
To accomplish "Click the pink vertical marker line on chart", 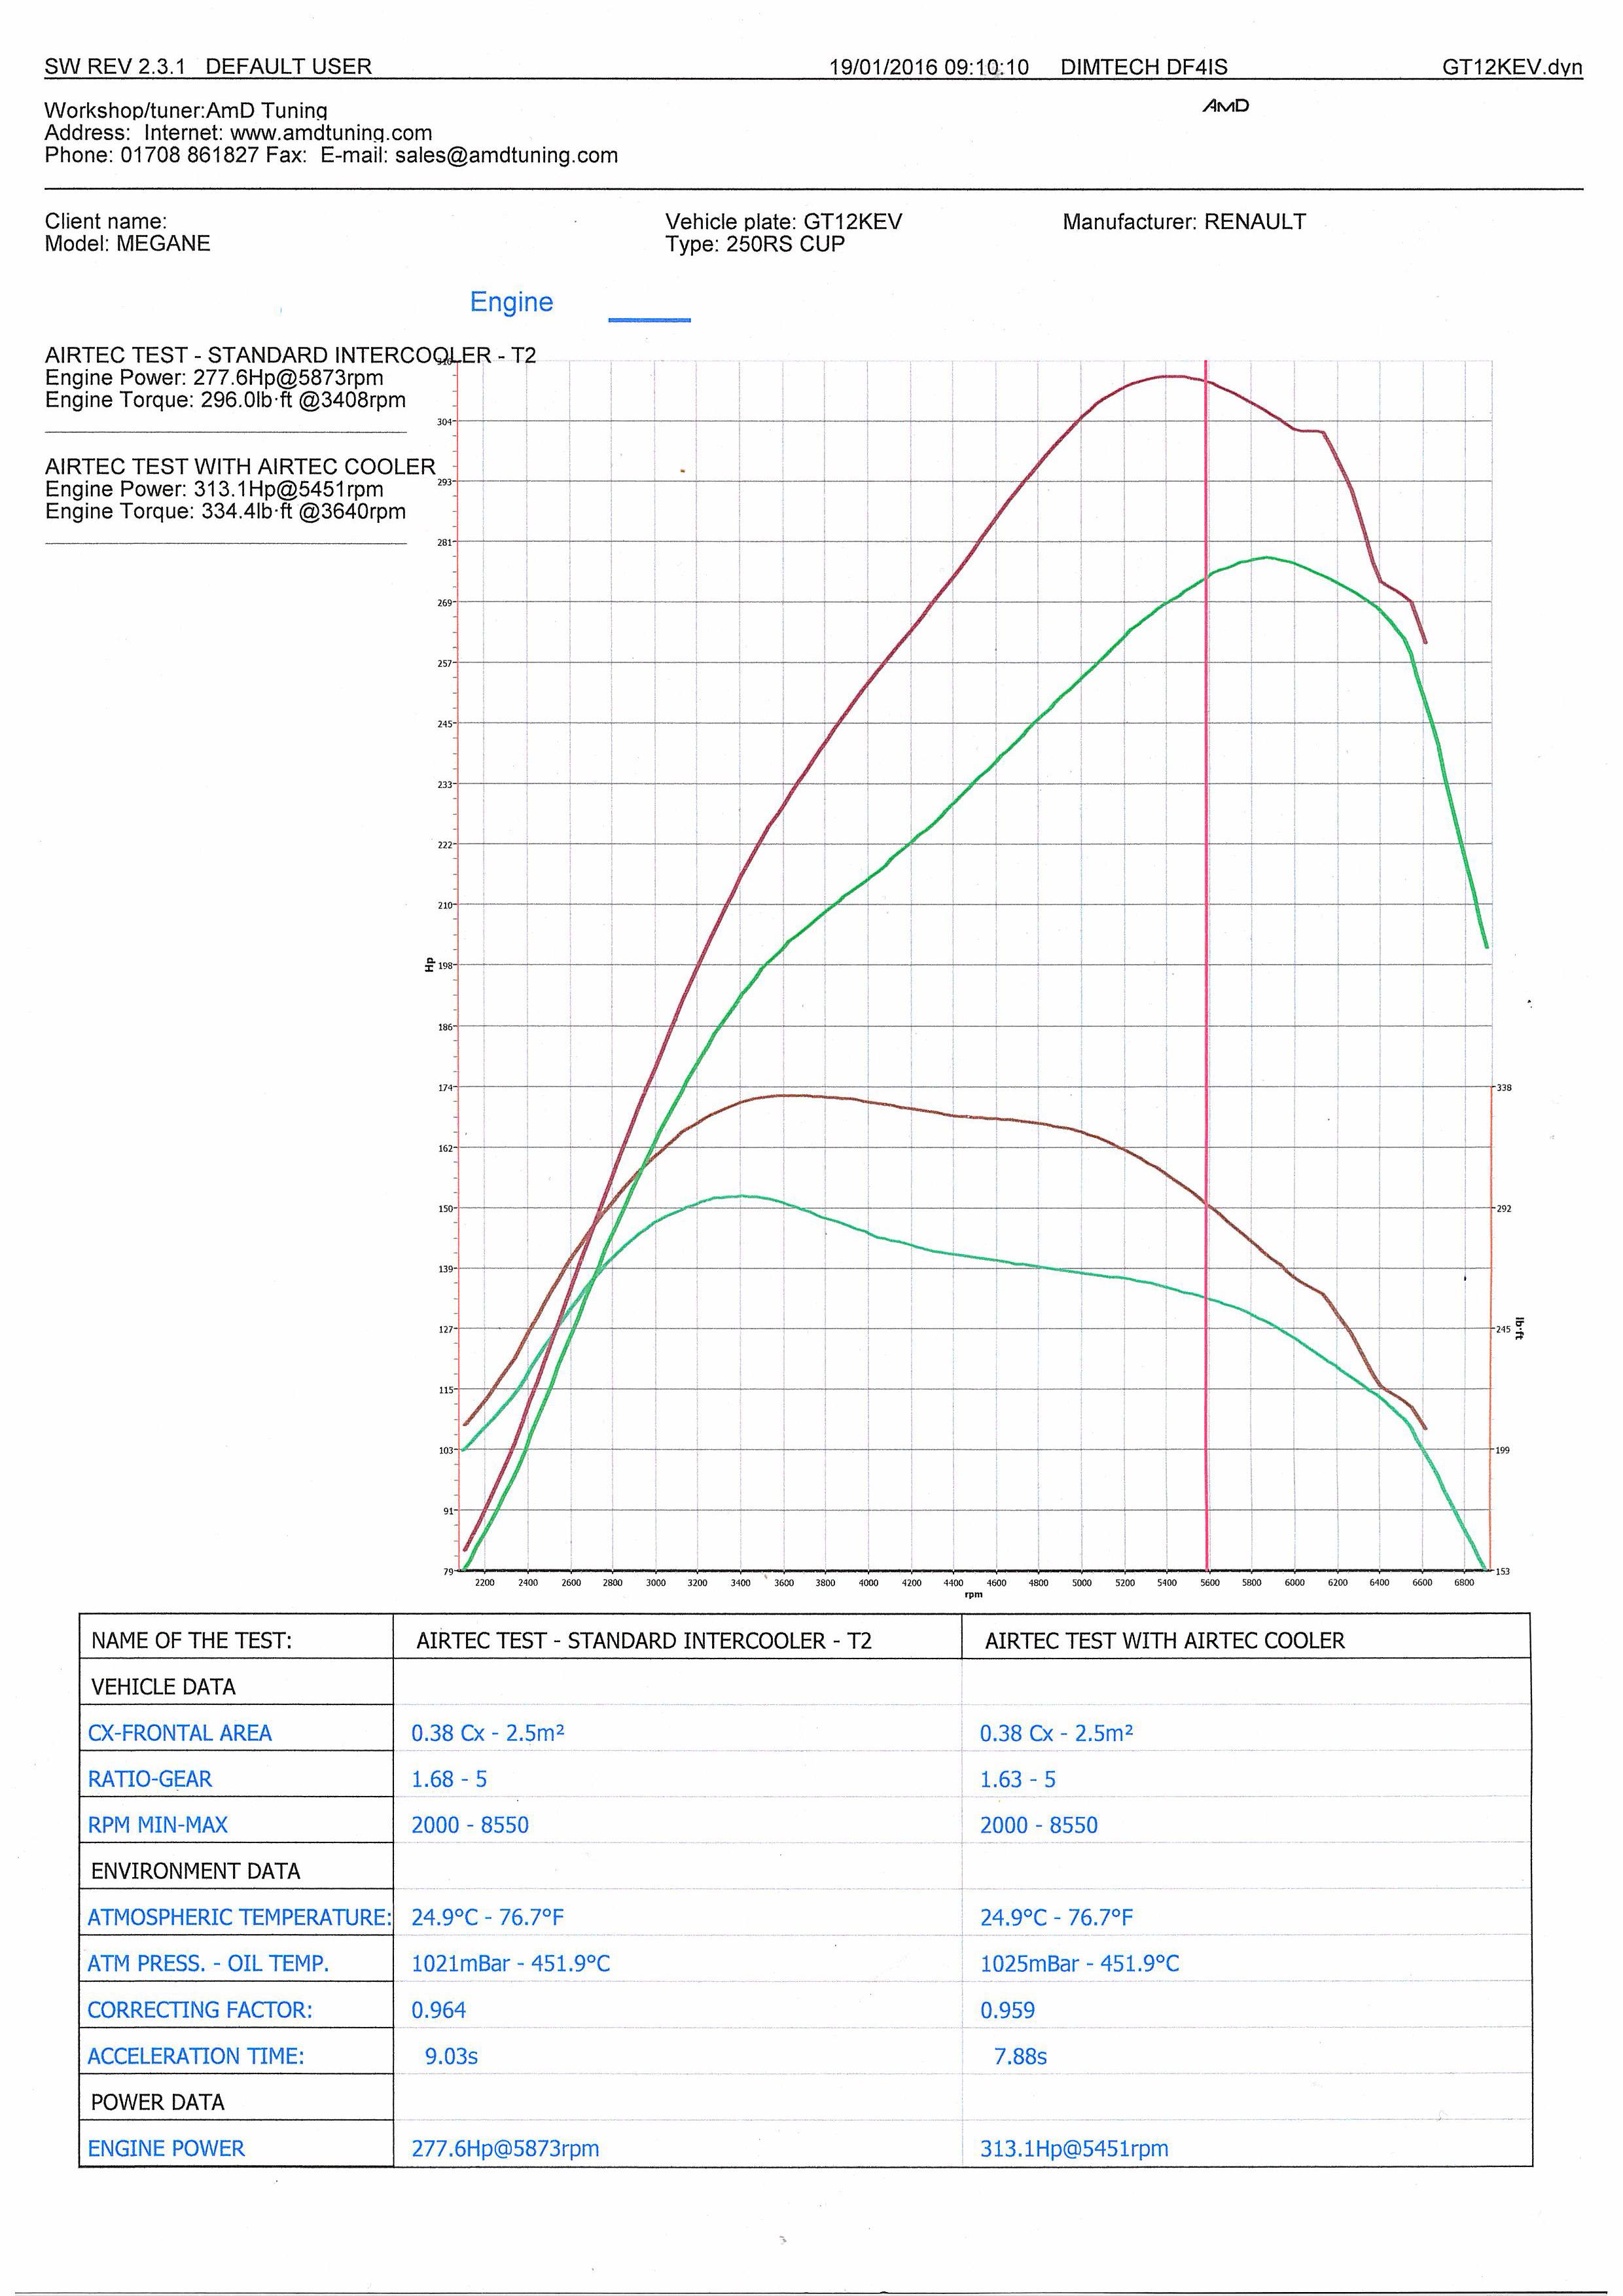I will click(x=1206, y=900).
